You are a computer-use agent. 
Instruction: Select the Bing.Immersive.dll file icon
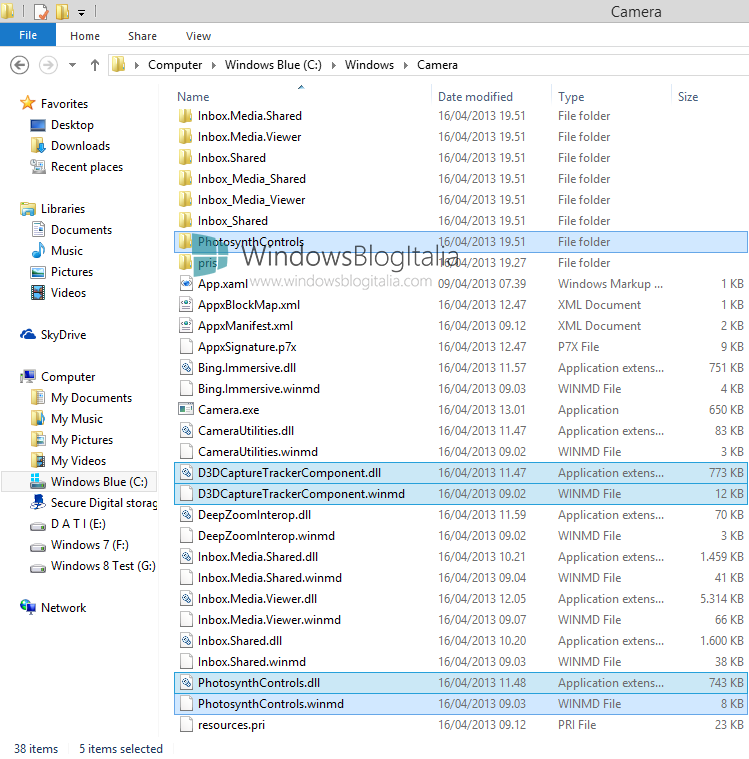point(186,368)
